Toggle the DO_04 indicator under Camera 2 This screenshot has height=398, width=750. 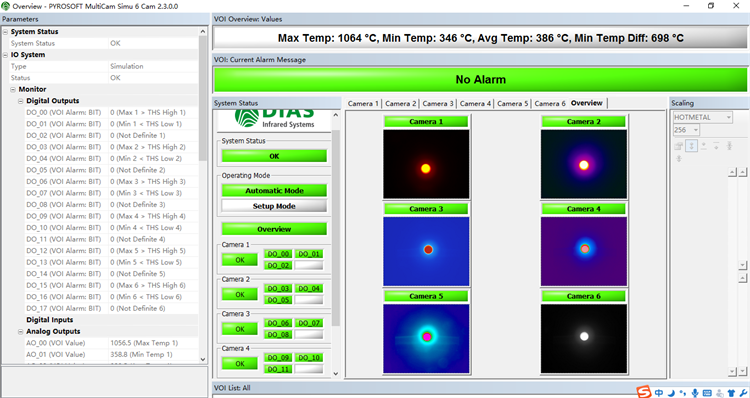(309, 288)
